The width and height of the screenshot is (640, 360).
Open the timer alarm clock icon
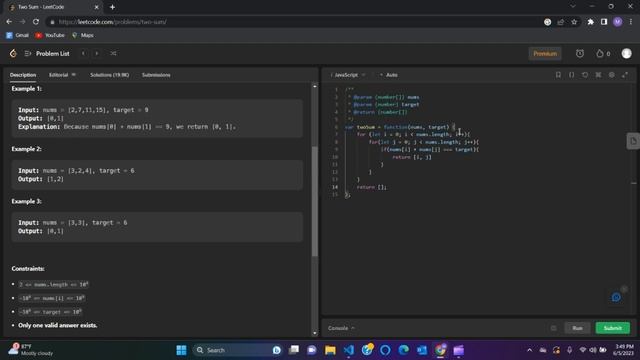[580, 53]
